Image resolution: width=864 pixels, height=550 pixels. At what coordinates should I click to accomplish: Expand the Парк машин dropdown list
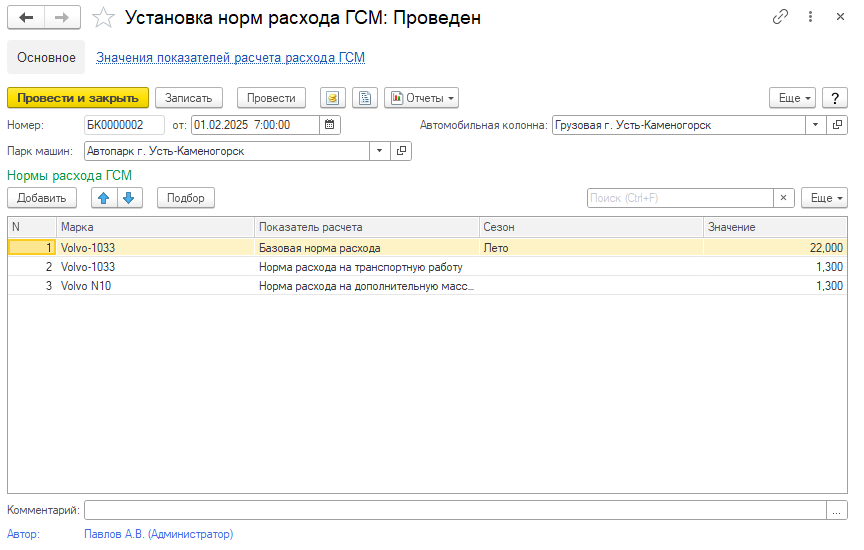coord(379,151)
